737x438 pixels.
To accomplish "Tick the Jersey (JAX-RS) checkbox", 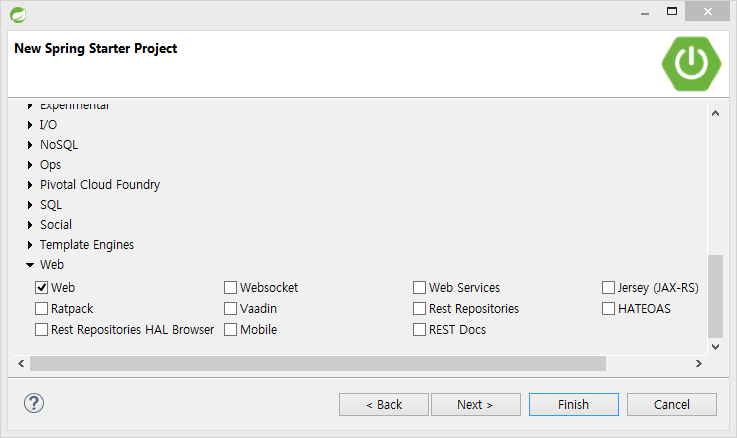I will pyautogui.click(x=608, y=287).
